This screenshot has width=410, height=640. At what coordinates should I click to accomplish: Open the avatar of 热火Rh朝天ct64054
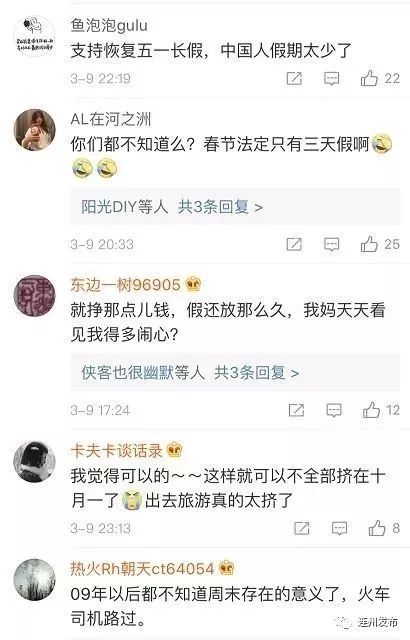pos(35,580)
